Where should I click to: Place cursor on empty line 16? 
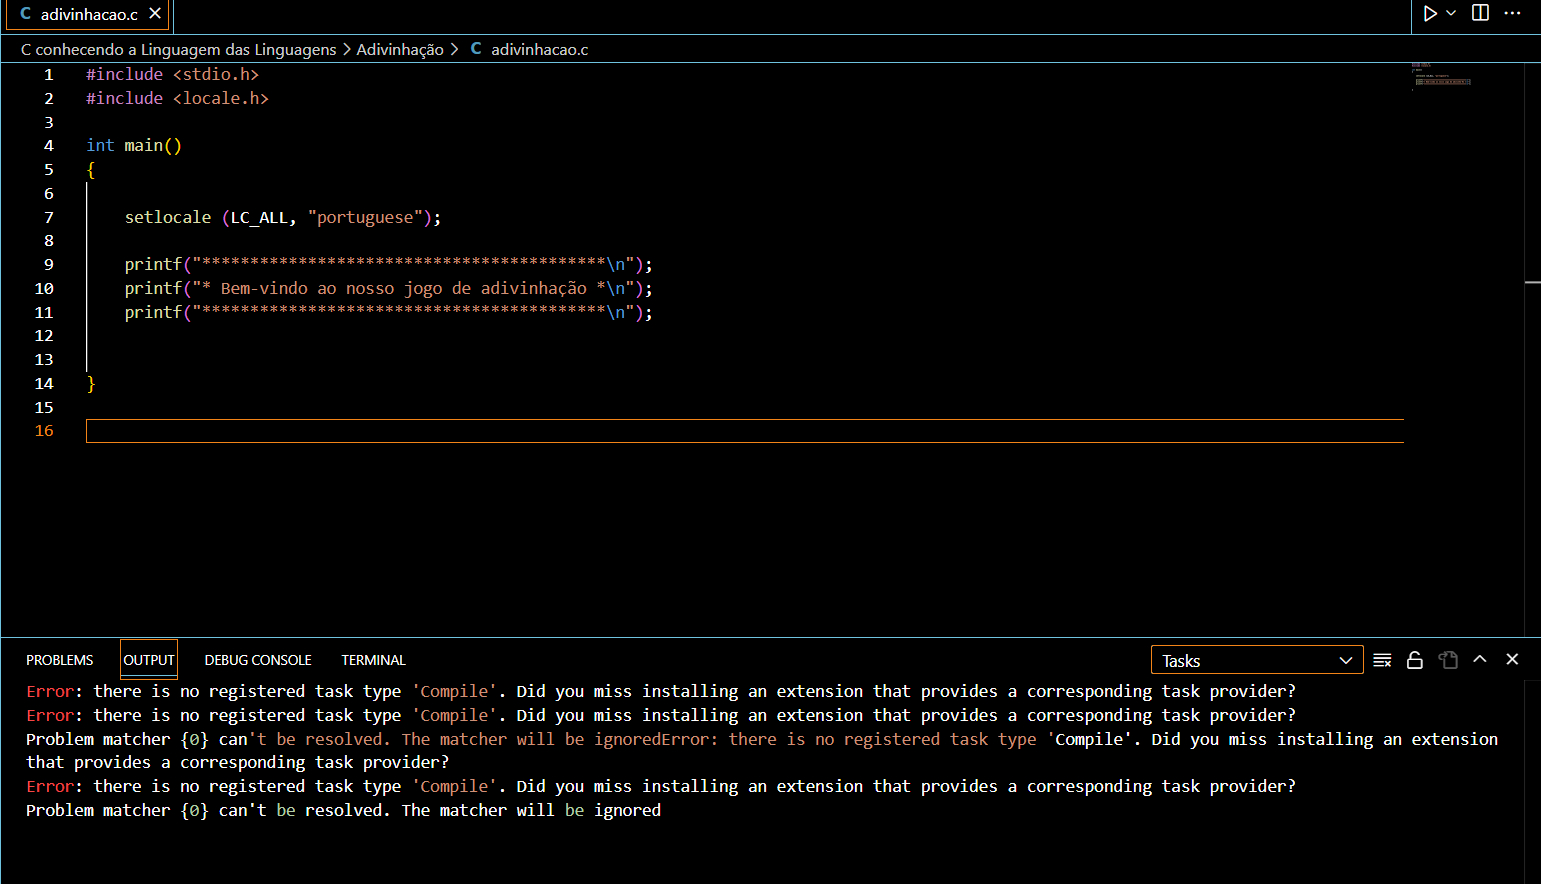point(745,431)
